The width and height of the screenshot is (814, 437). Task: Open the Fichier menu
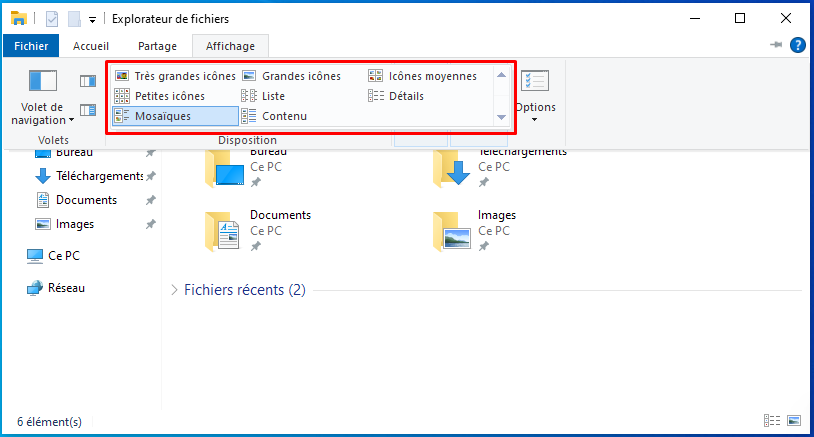coord(31,46)
